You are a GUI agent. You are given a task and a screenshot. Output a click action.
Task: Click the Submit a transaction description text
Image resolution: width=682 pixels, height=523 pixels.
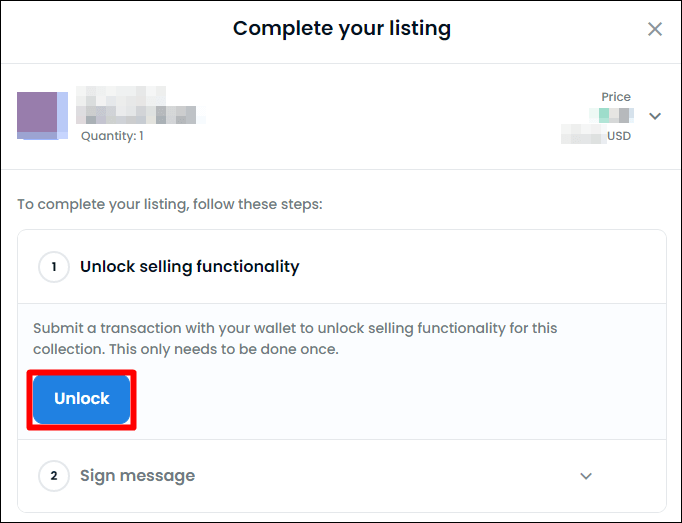[x=295, y=339]
